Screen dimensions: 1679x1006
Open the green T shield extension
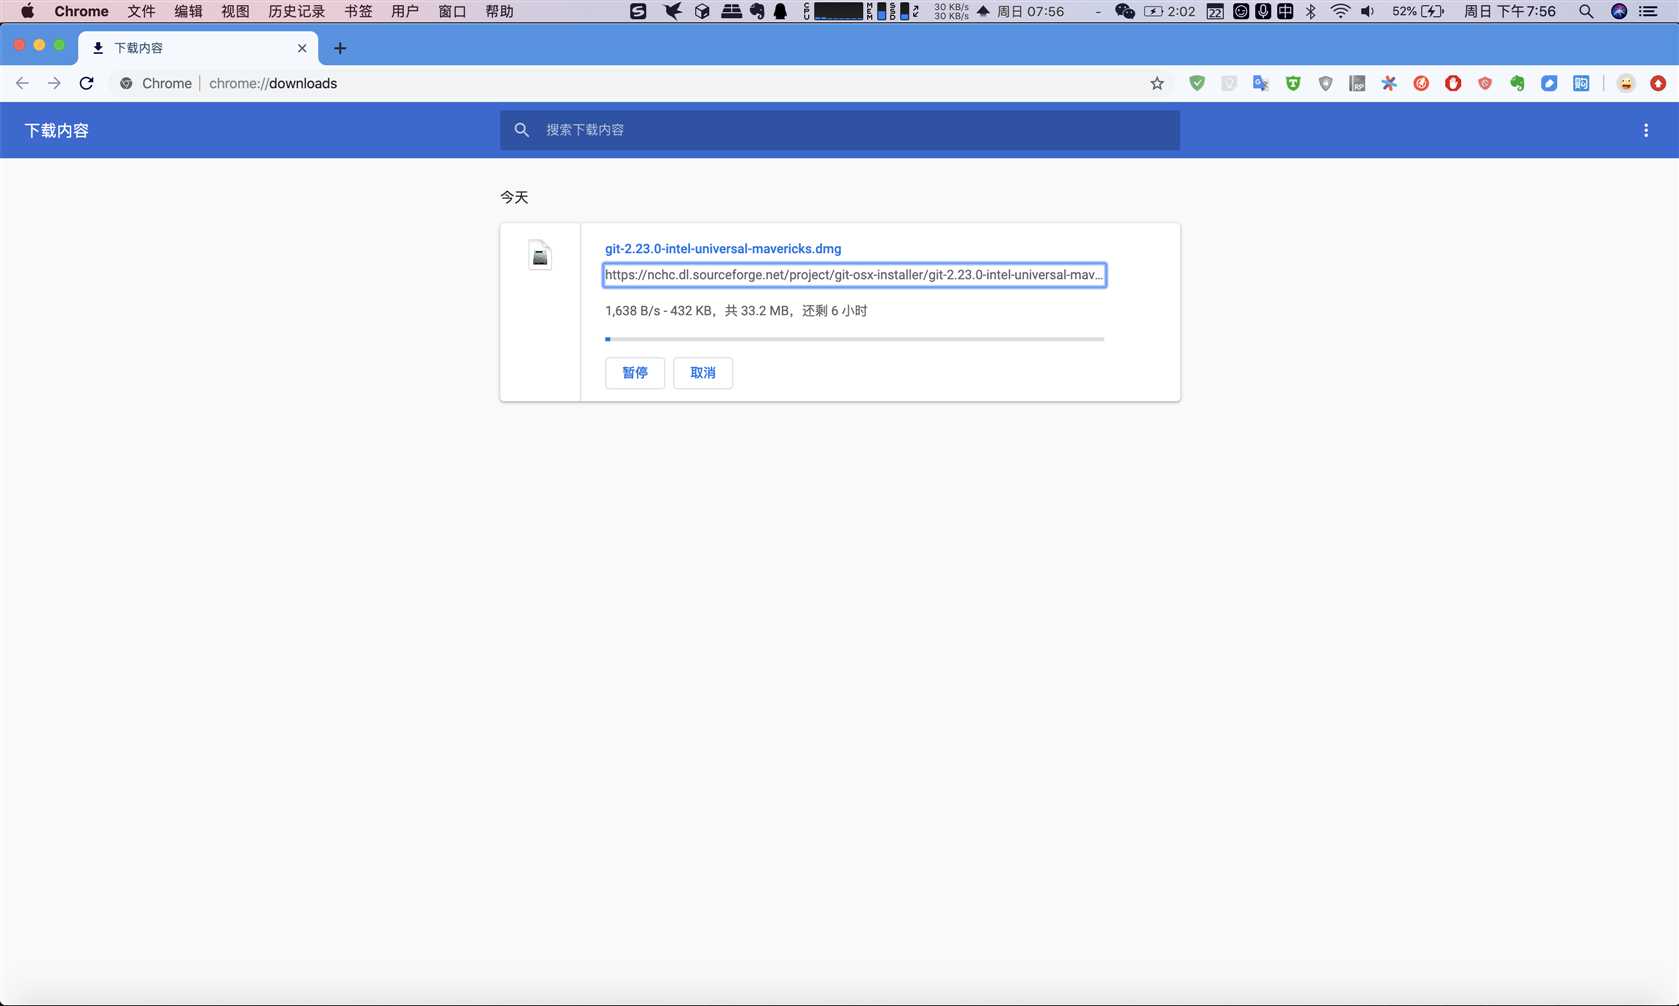1293,84
